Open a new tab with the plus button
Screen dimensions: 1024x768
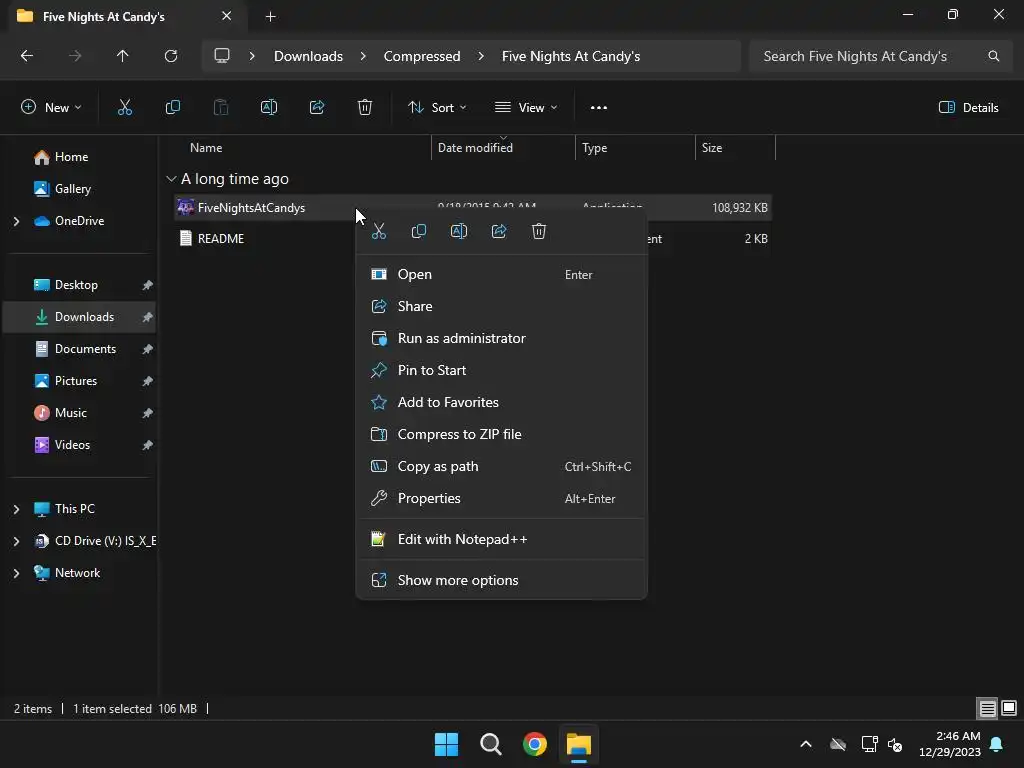point(270,17)
